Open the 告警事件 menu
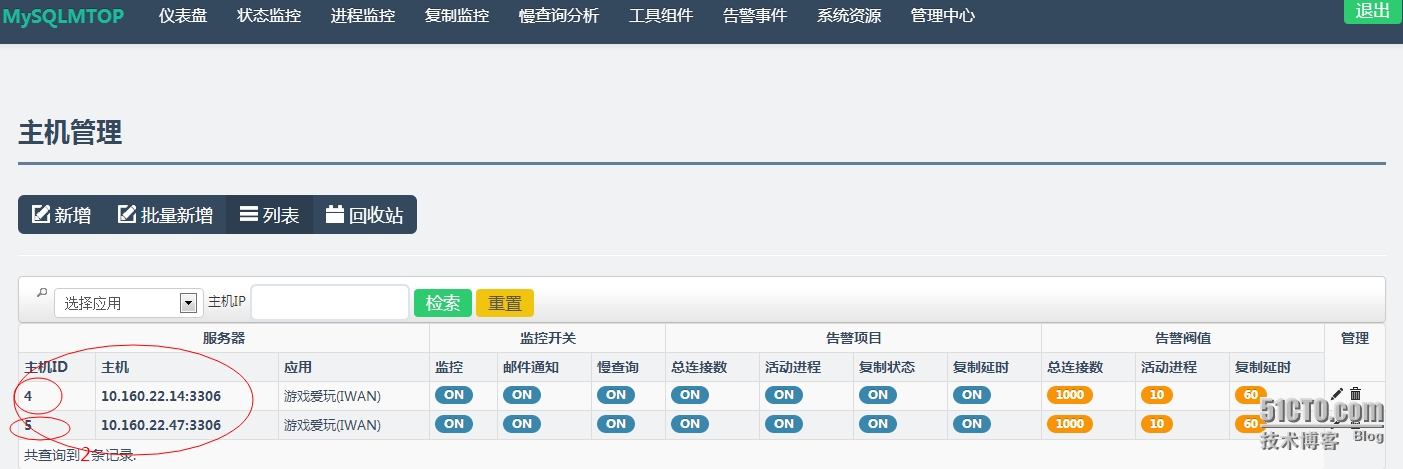The height and width of the screenshot is (469, 1403). [755, 16]
